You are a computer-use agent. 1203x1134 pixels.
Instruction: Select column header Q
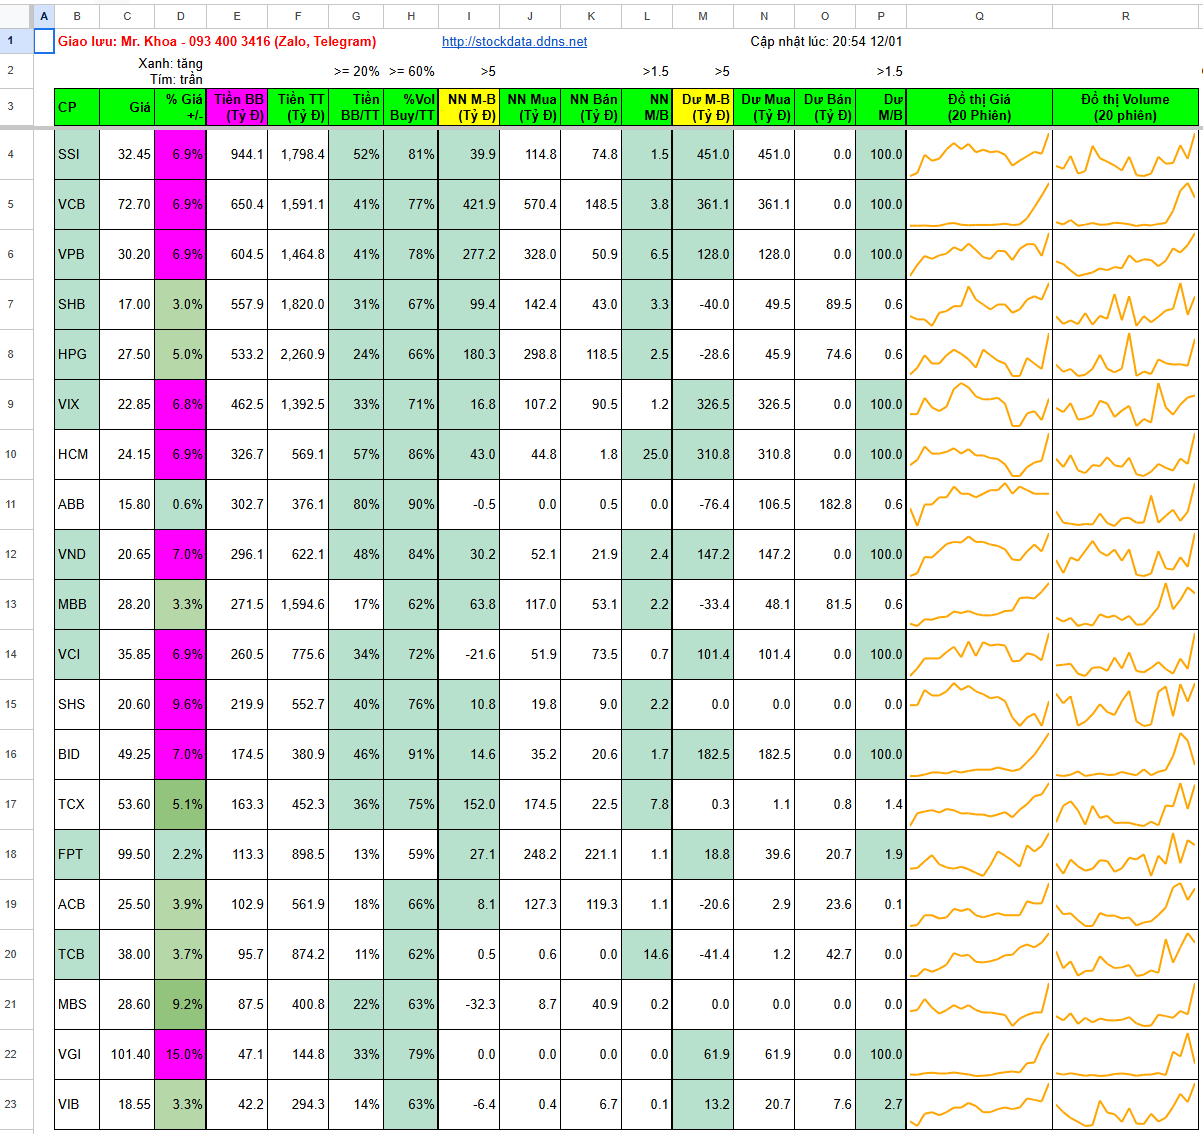click(x=979, y=16)
